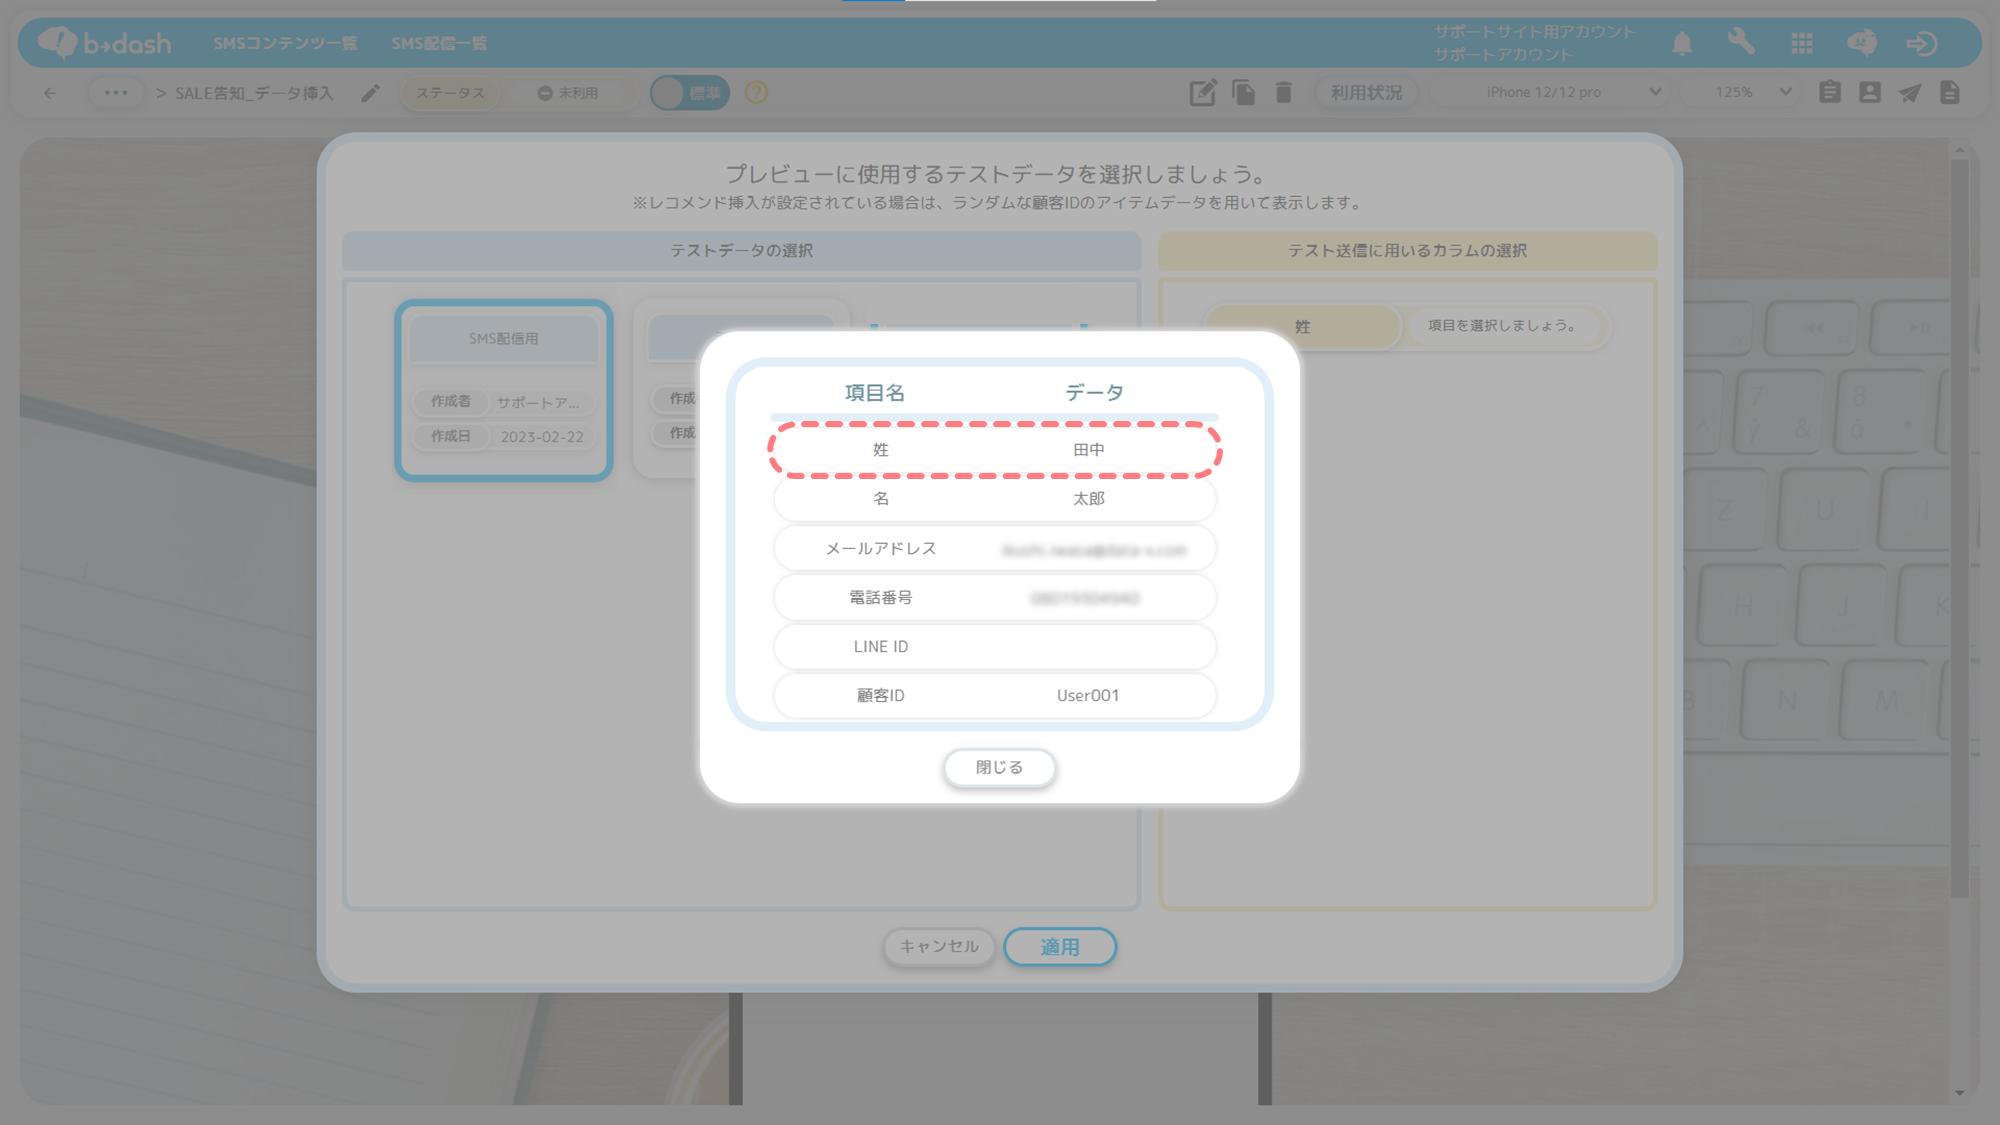Click the logout arrow icon
Screen dimensions: 2000x1125
(x=1921, y=43)
